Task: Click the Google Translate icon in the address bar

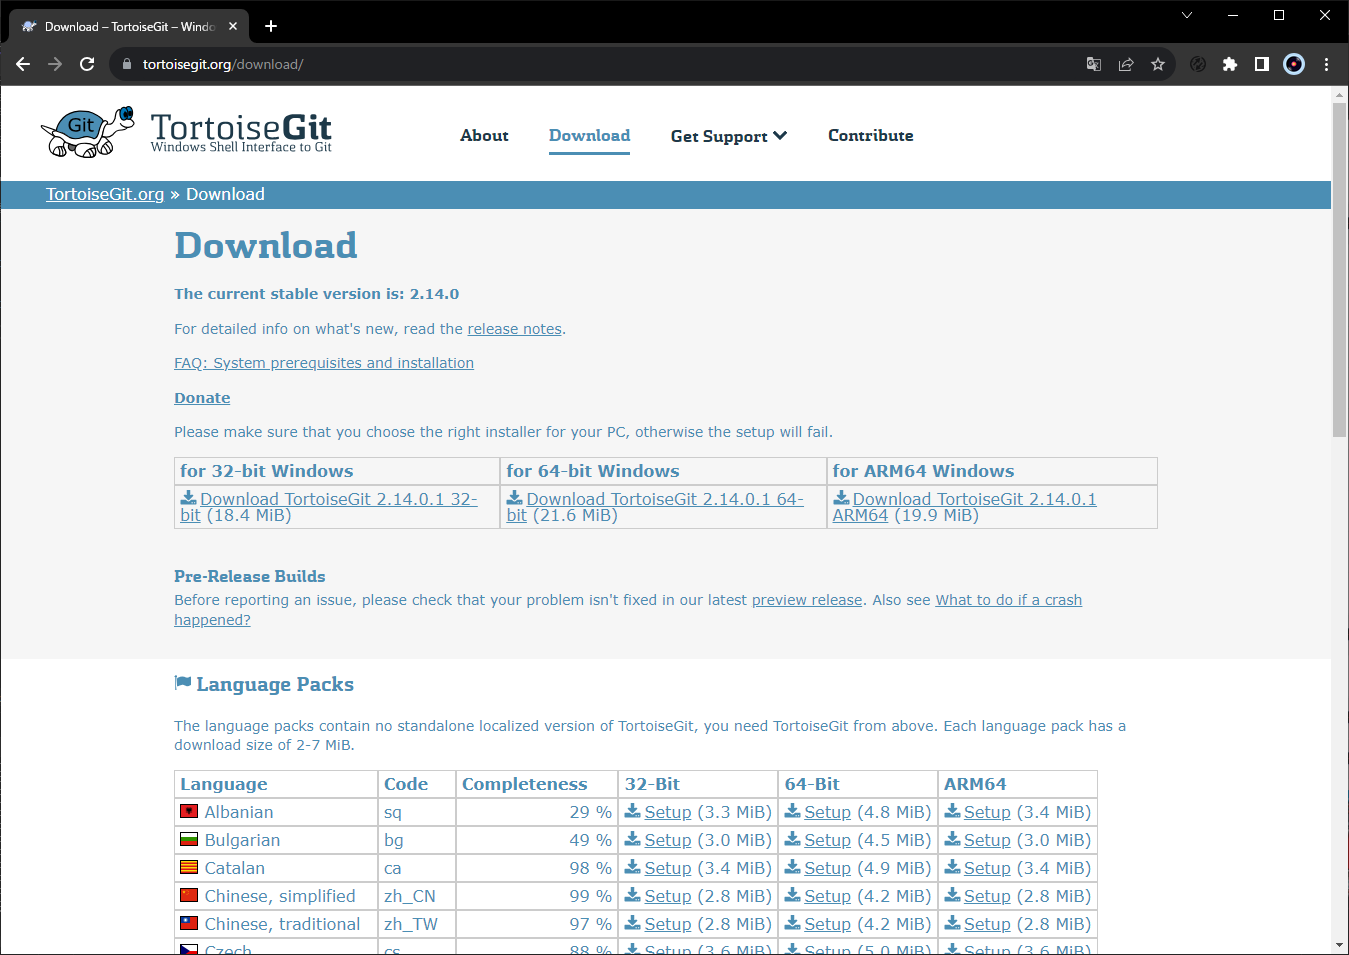Action: 1093,63
